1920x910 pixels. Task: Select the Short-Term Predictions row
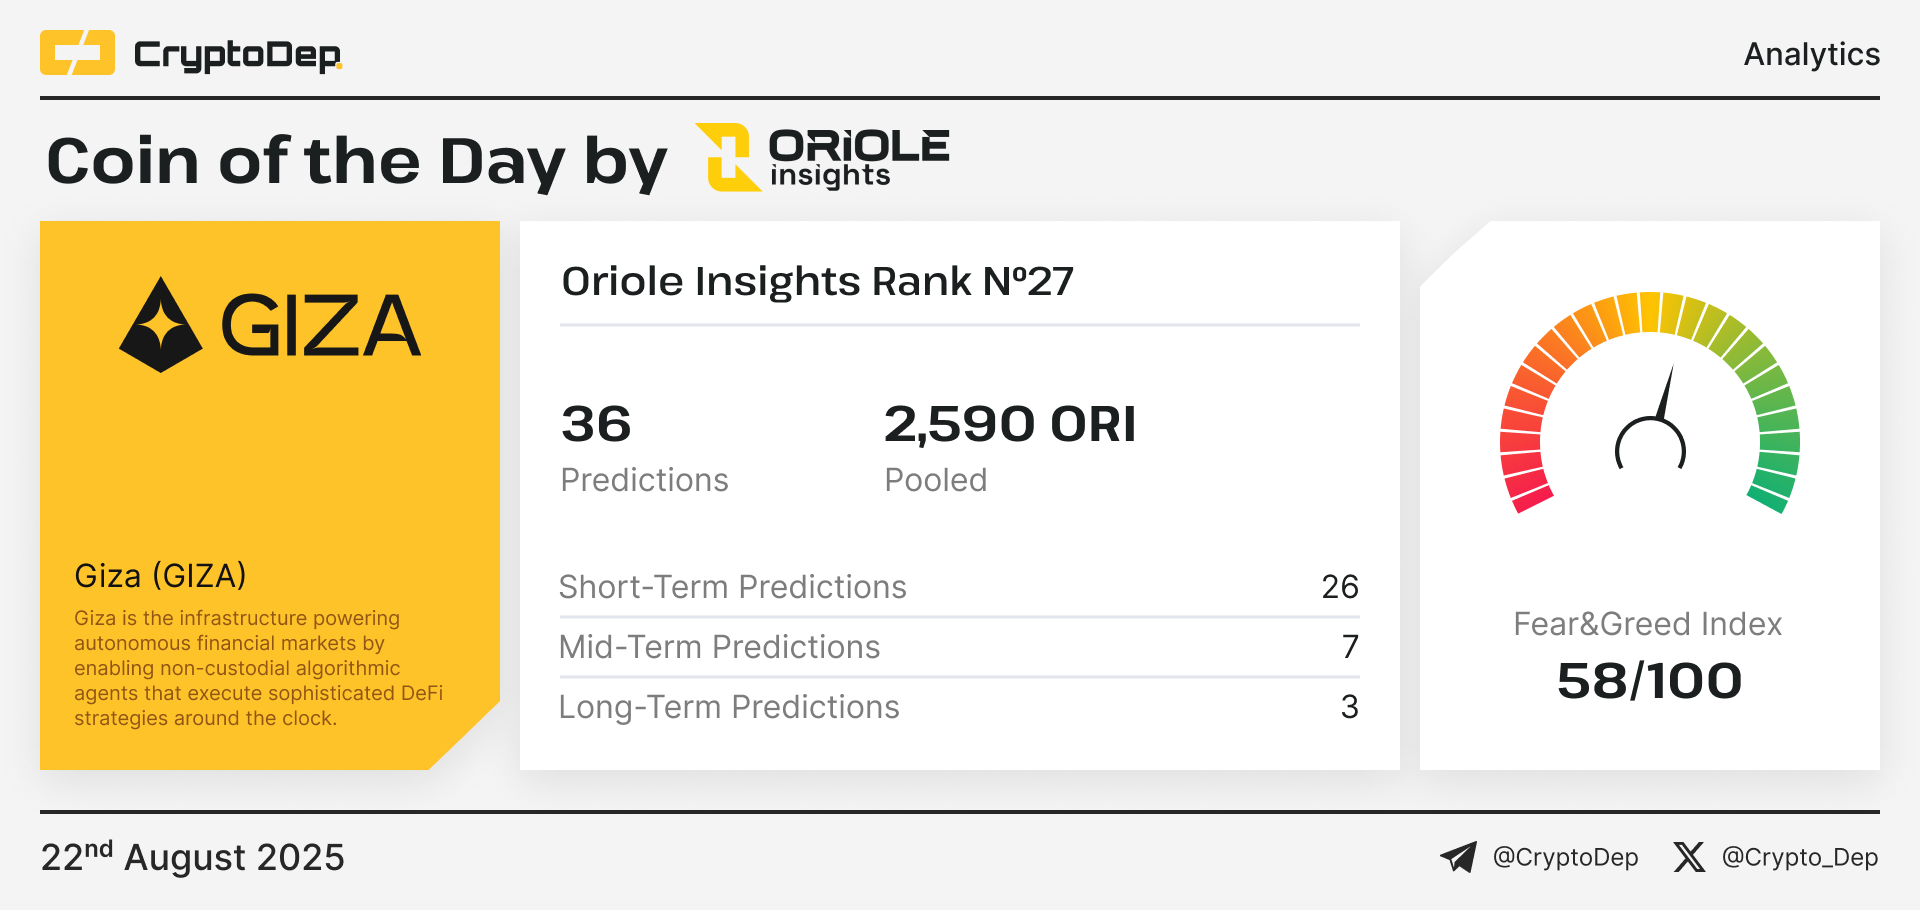click(x=959, y=587)
